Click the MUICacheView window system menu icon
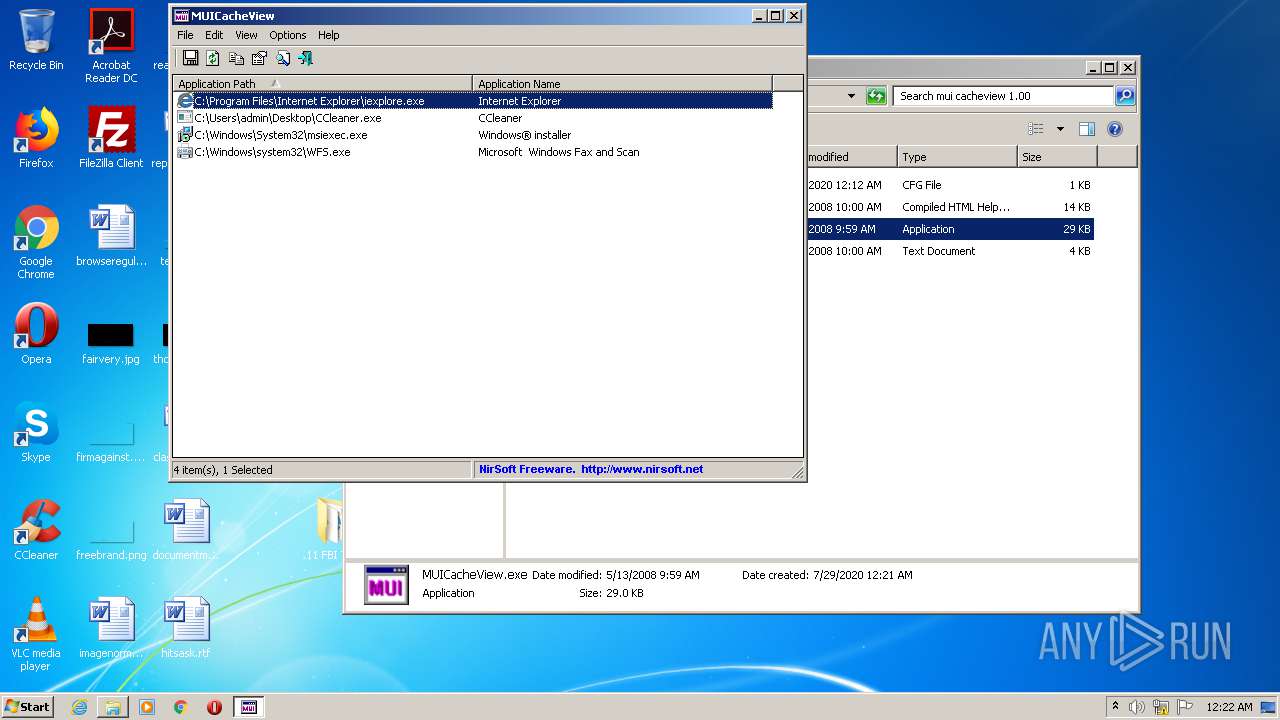Viewport: 1280px width, 720px height. click(181, 16)
